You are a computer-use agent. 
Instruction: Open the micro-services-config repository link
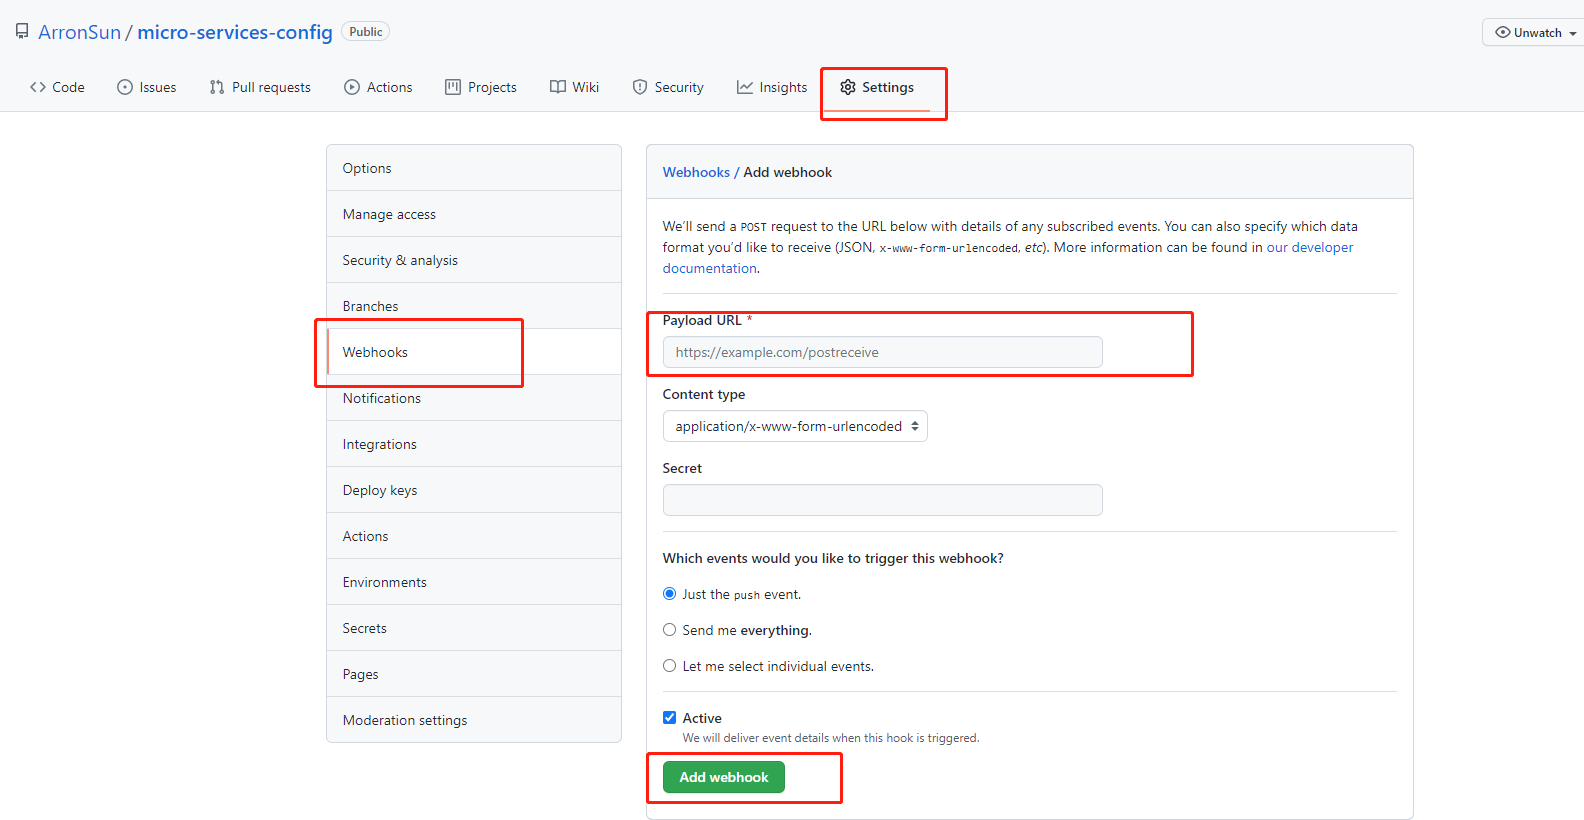pyautogui.click(x=235, y=32)
